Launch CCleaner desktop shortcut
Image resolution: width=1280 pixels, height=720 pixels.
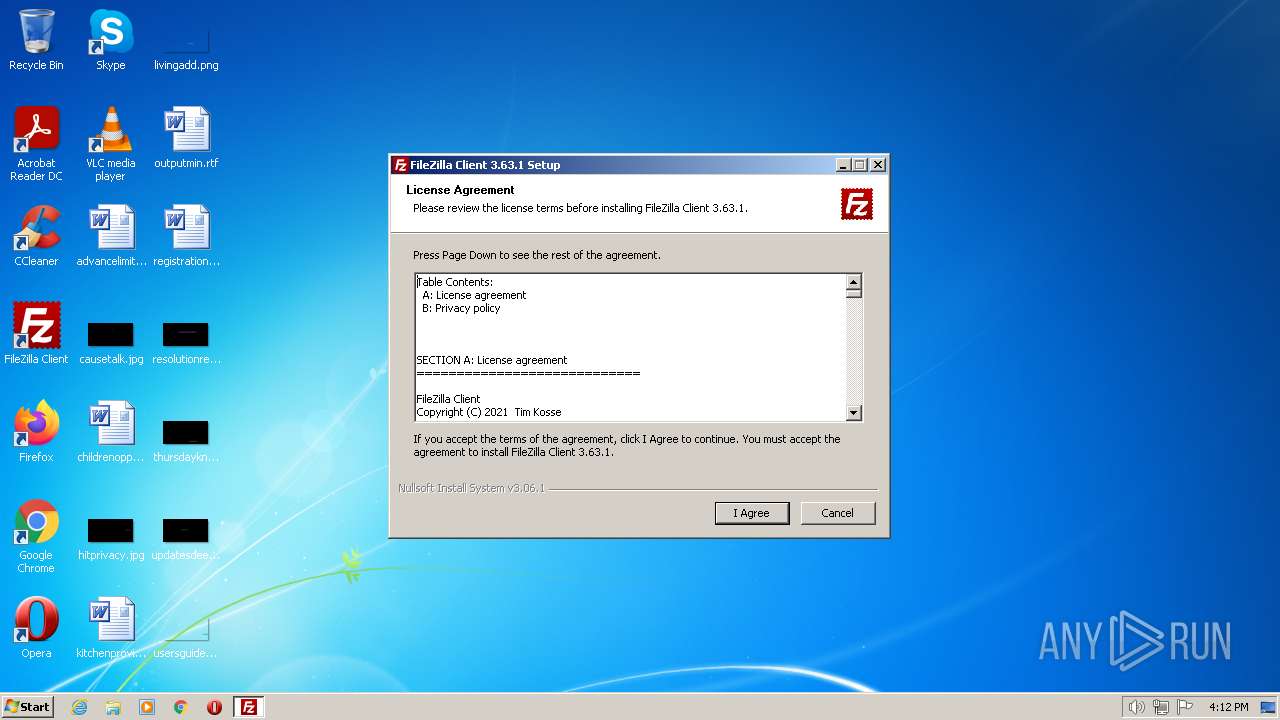tap(36, 236)
